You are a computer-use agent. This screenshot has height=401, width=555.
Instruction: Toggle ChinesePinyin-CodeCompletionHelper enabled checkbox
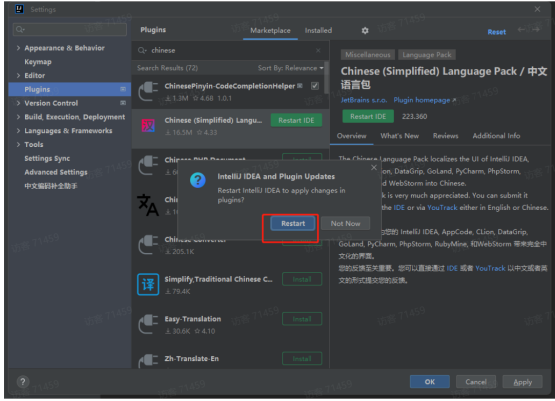tap(315, 86)
